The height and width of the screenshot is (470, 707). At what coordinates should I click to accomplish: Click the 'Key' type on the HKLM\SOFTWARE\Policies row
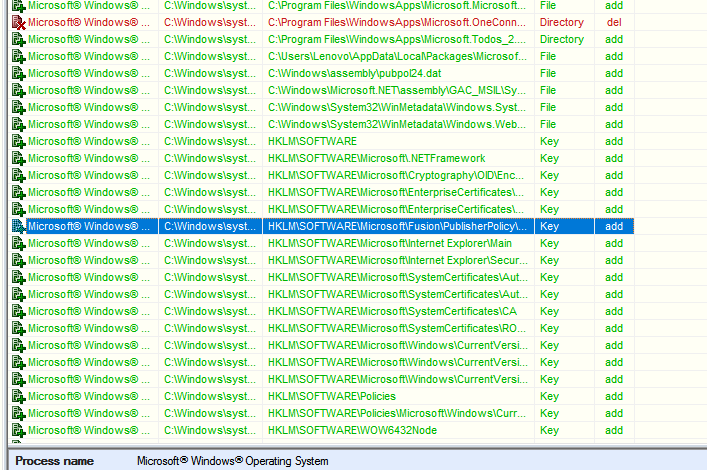549,396
